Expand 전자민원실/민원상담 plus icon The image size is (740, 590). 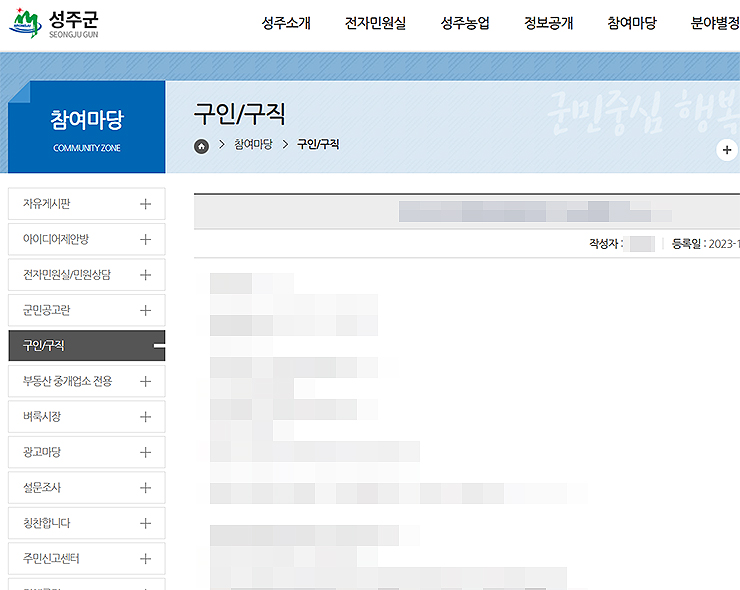pyautogui.click(x=145, y=275)
